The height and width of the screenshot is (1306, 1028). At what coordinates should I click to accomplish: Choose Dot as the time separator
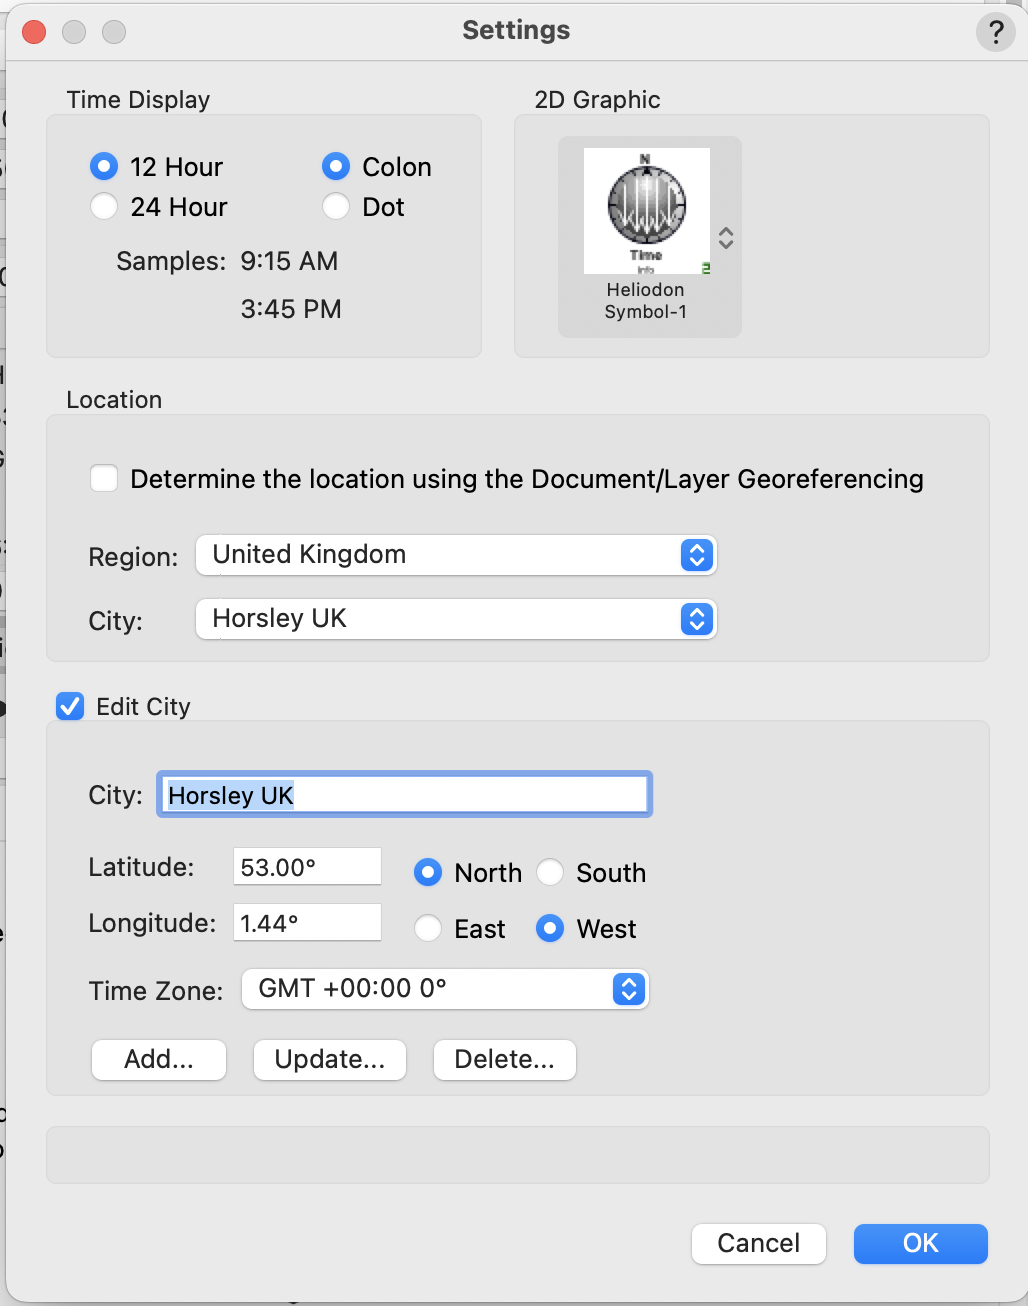(x=336, y=207)
